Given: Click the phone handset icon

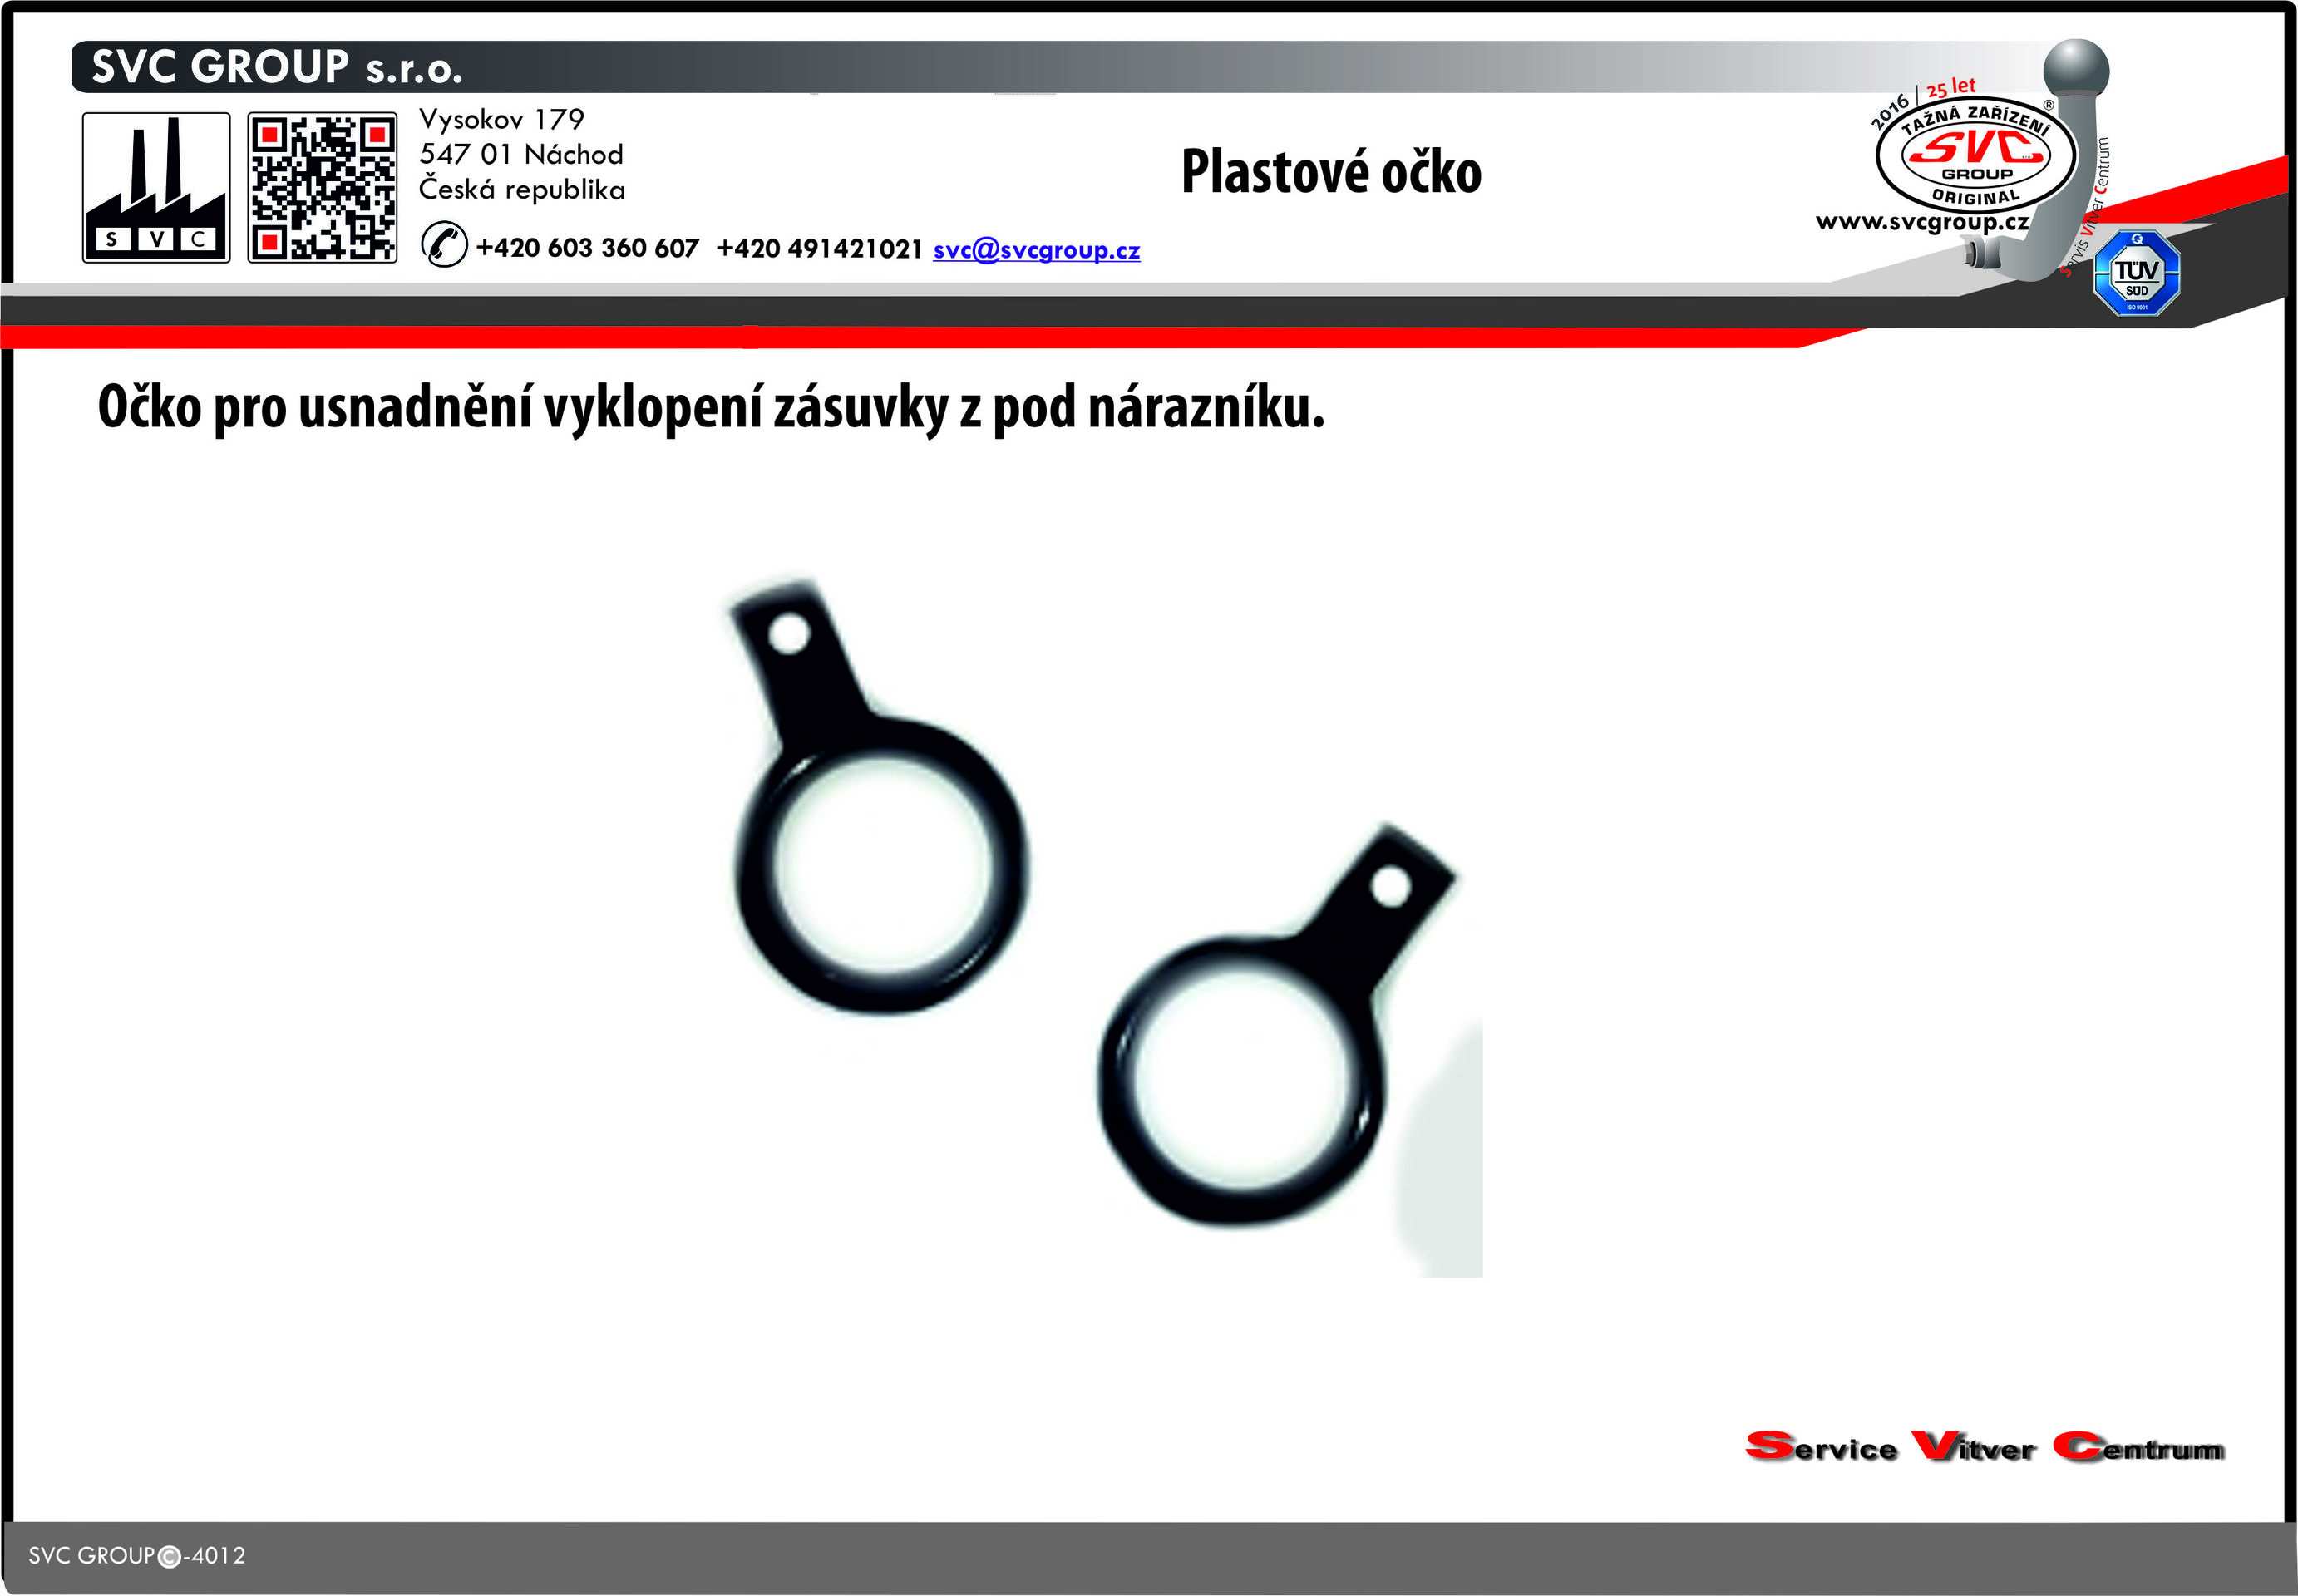Looking at the screenshot, I should (444, 245).
